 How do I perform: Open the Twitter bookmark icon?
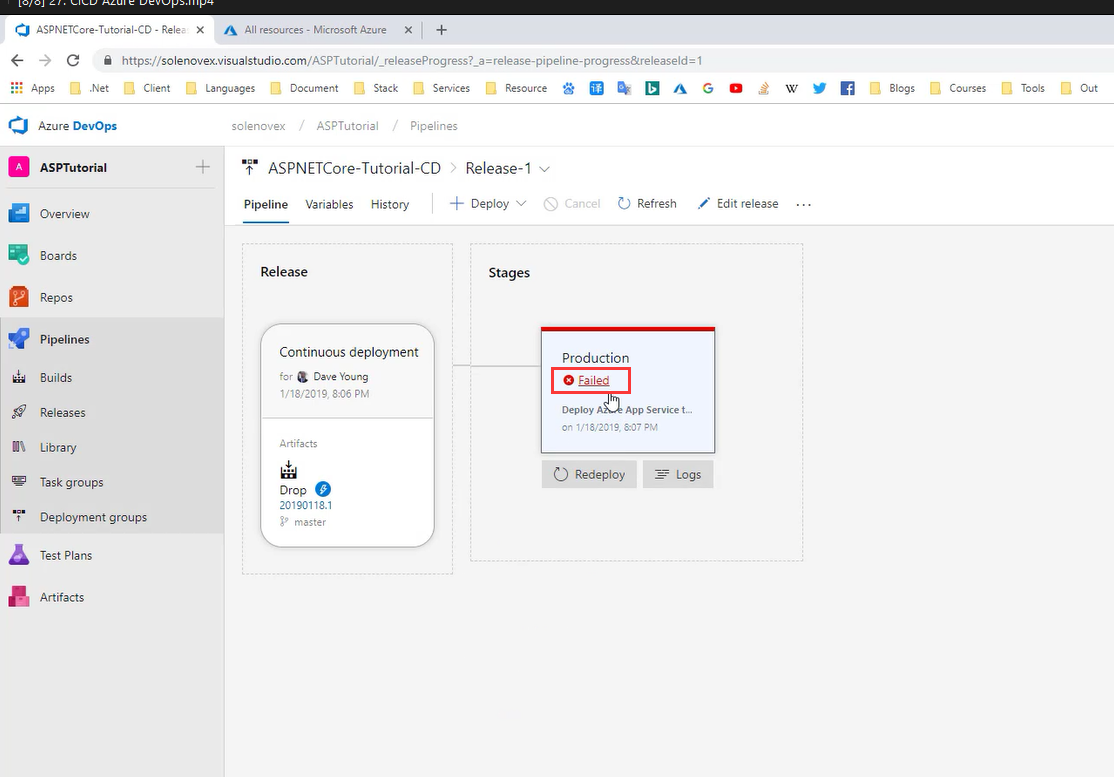820,88
